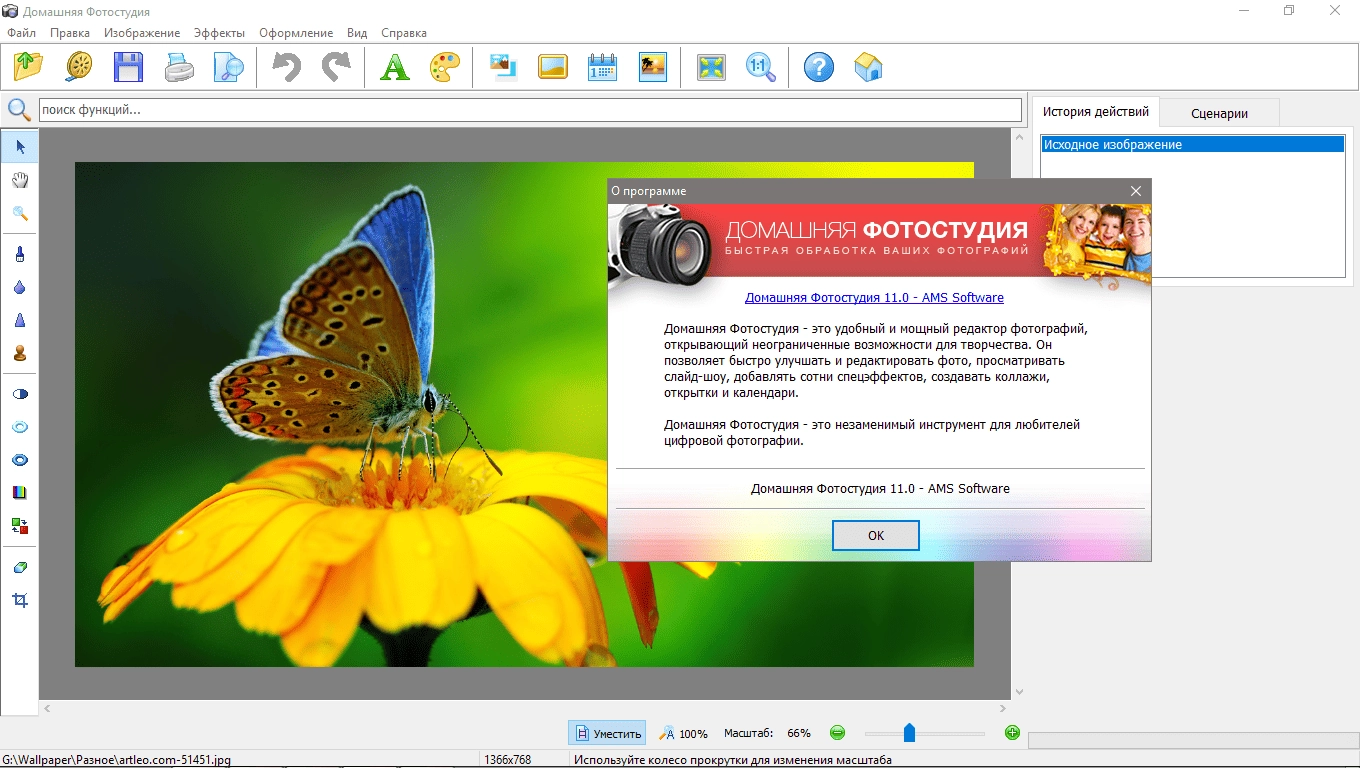This screenshot has height=768, width=1360.
Task: Open the Файл menu
Action: 21,33
